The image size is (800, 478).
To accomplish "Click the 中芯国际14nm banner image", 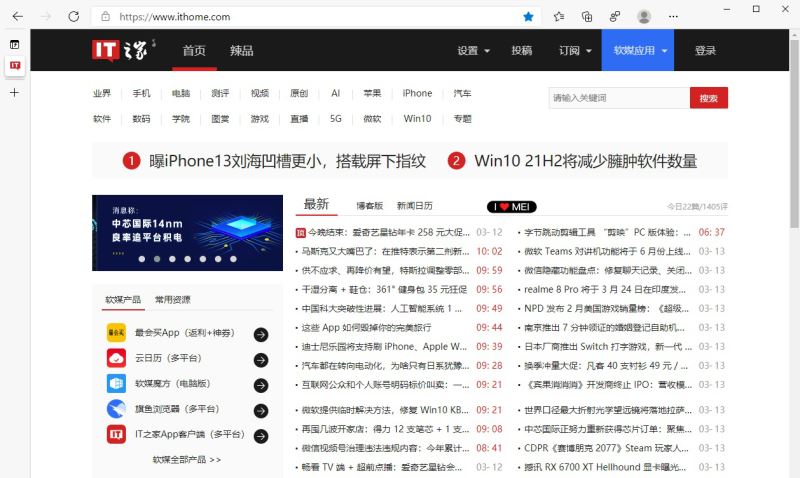I will click(x=187, y=233).
